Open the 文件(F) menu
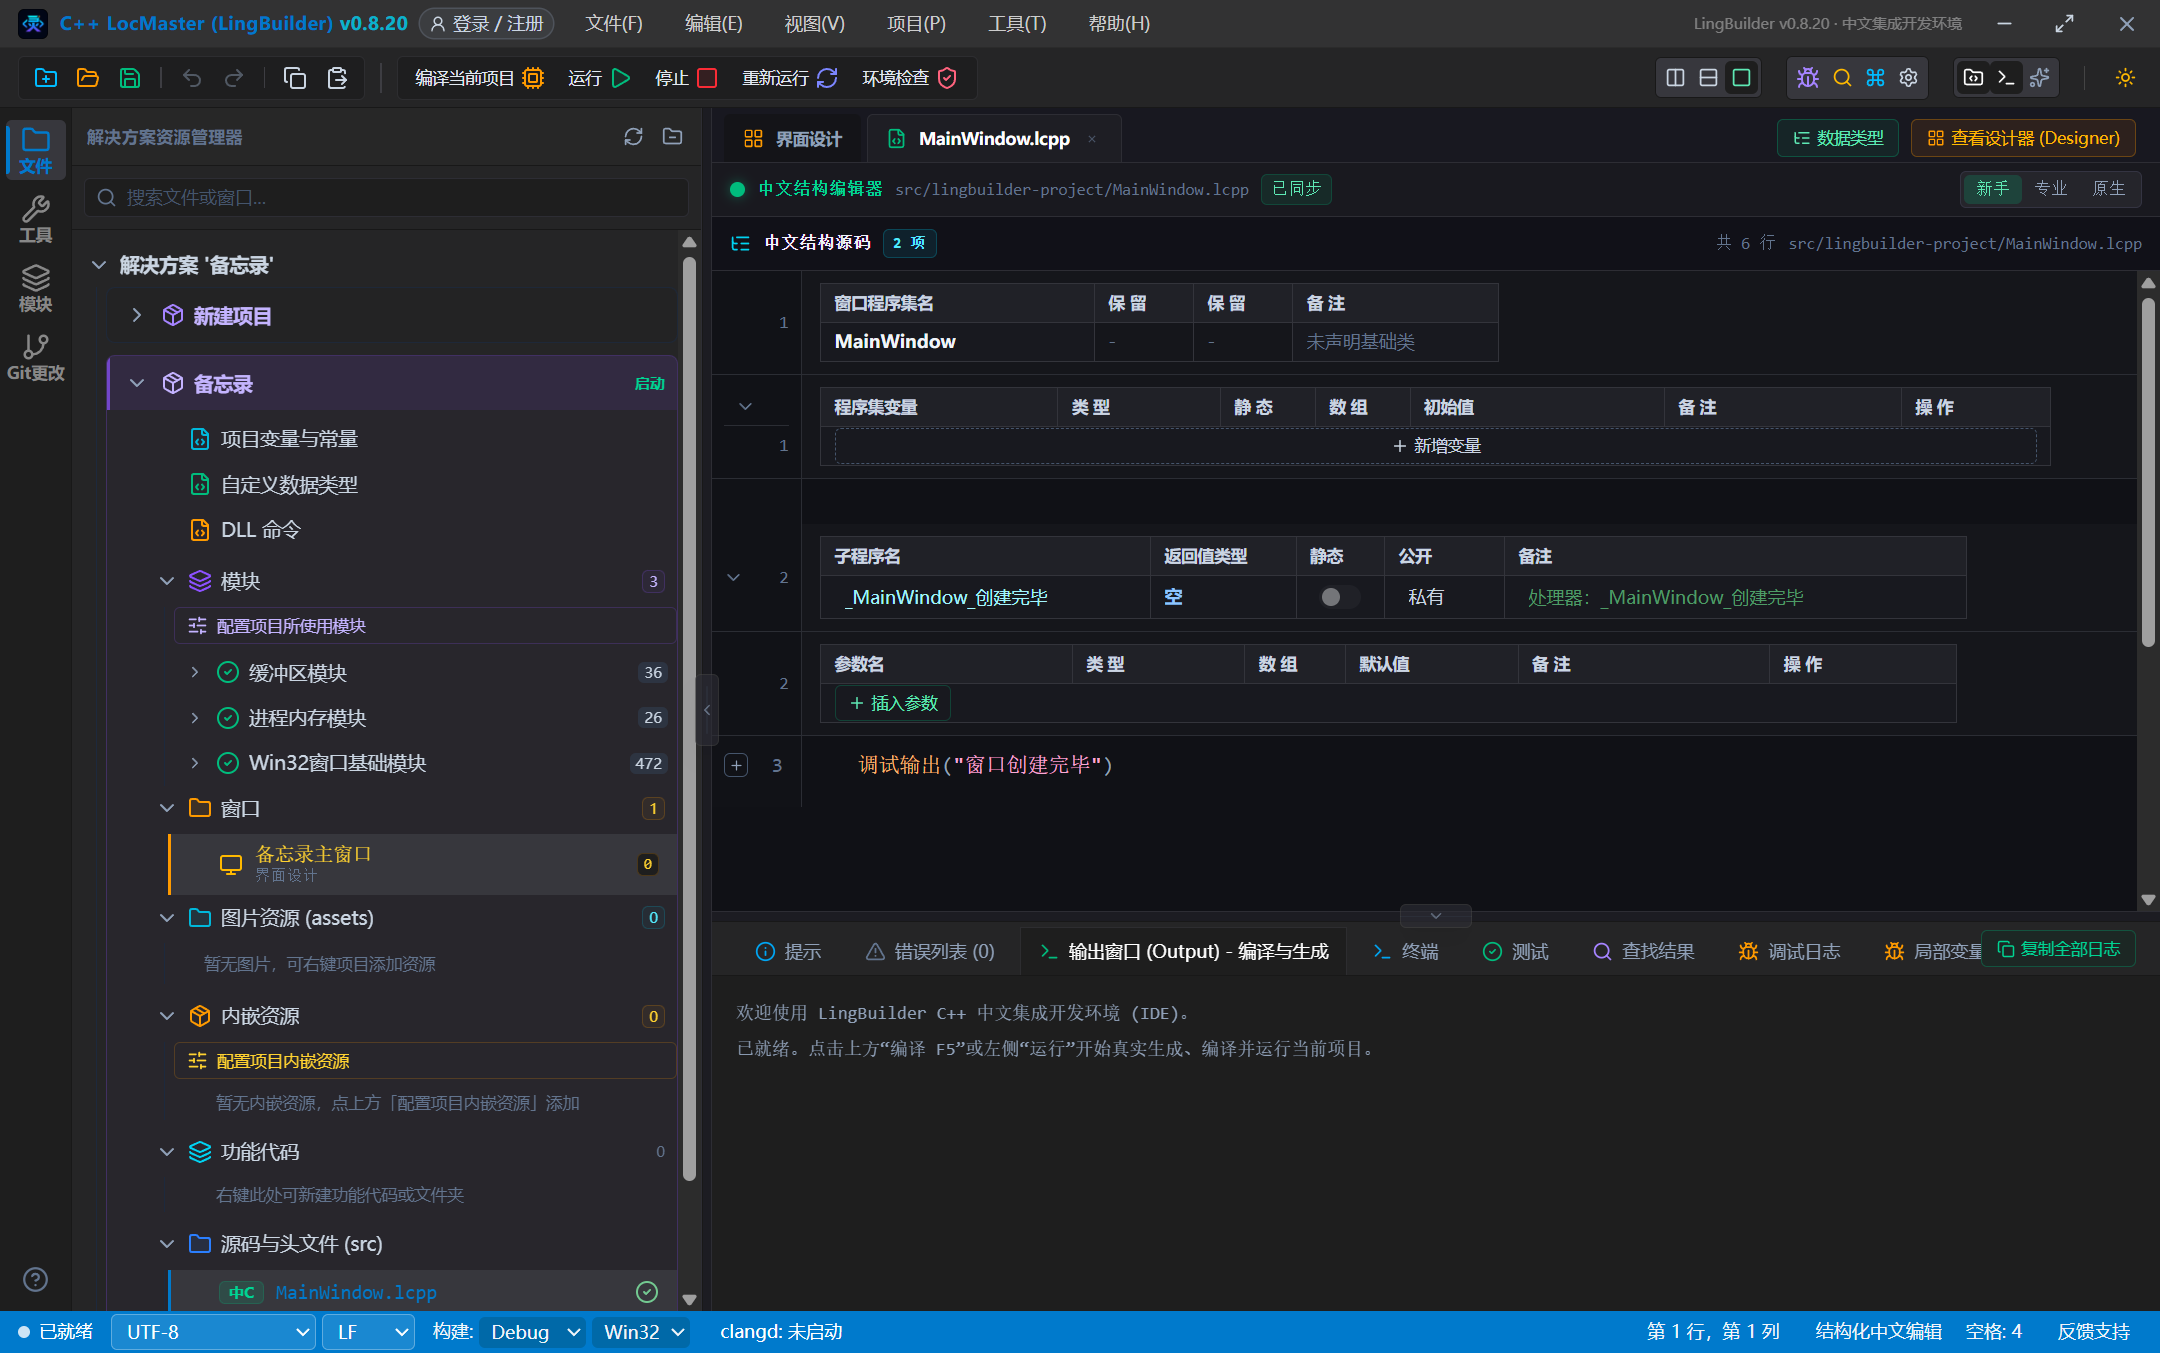Viewport: 2160px width, 1353px height. click(614, 23)
